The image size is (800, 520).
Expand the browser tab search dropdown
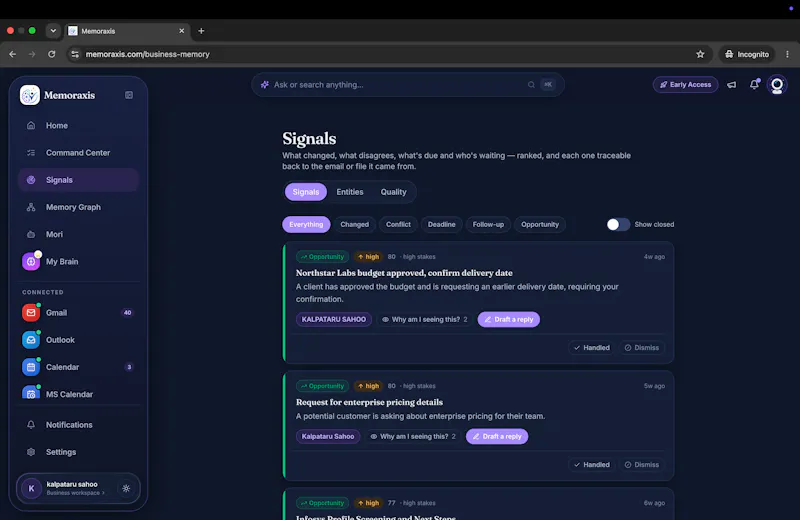(53, 31)
